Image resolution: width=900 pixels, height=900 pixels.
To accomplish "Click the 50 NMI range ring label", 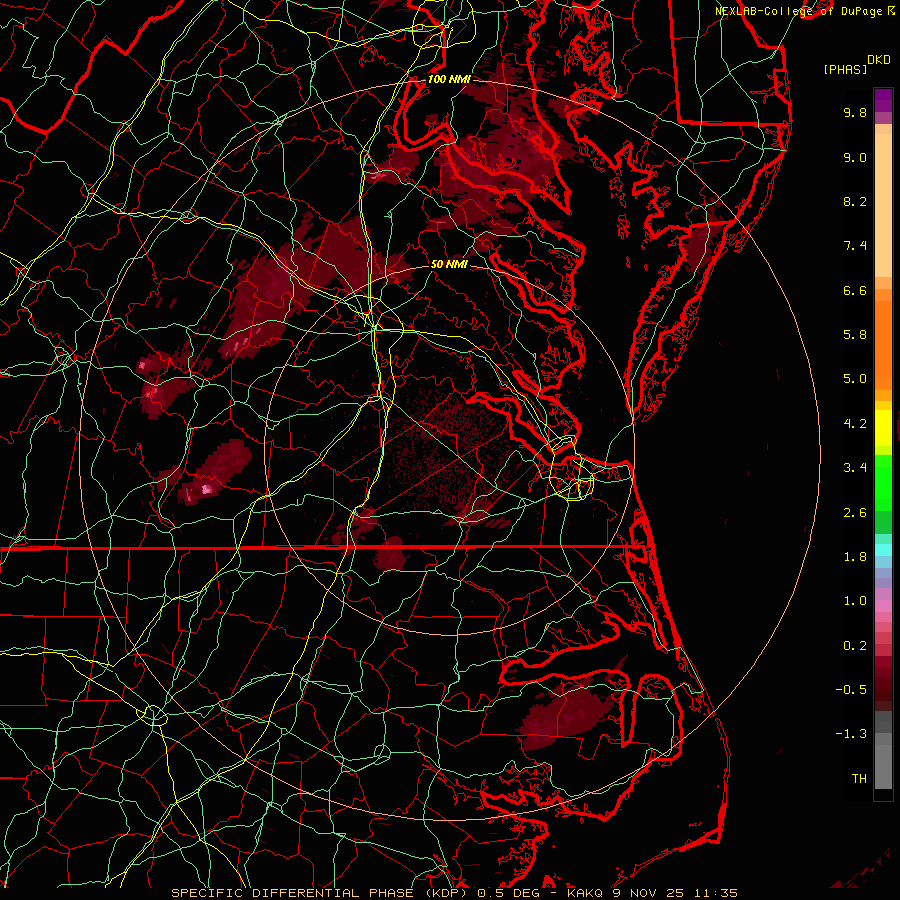I will click(x=449, y=265).
